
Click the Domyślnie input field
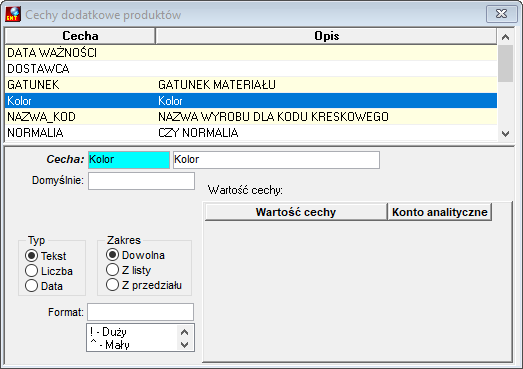coord(141,181)
